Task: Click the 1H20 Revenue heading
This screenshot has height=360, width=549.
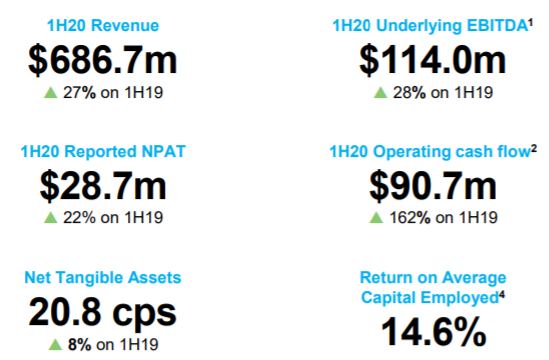Action: (103, 26)
